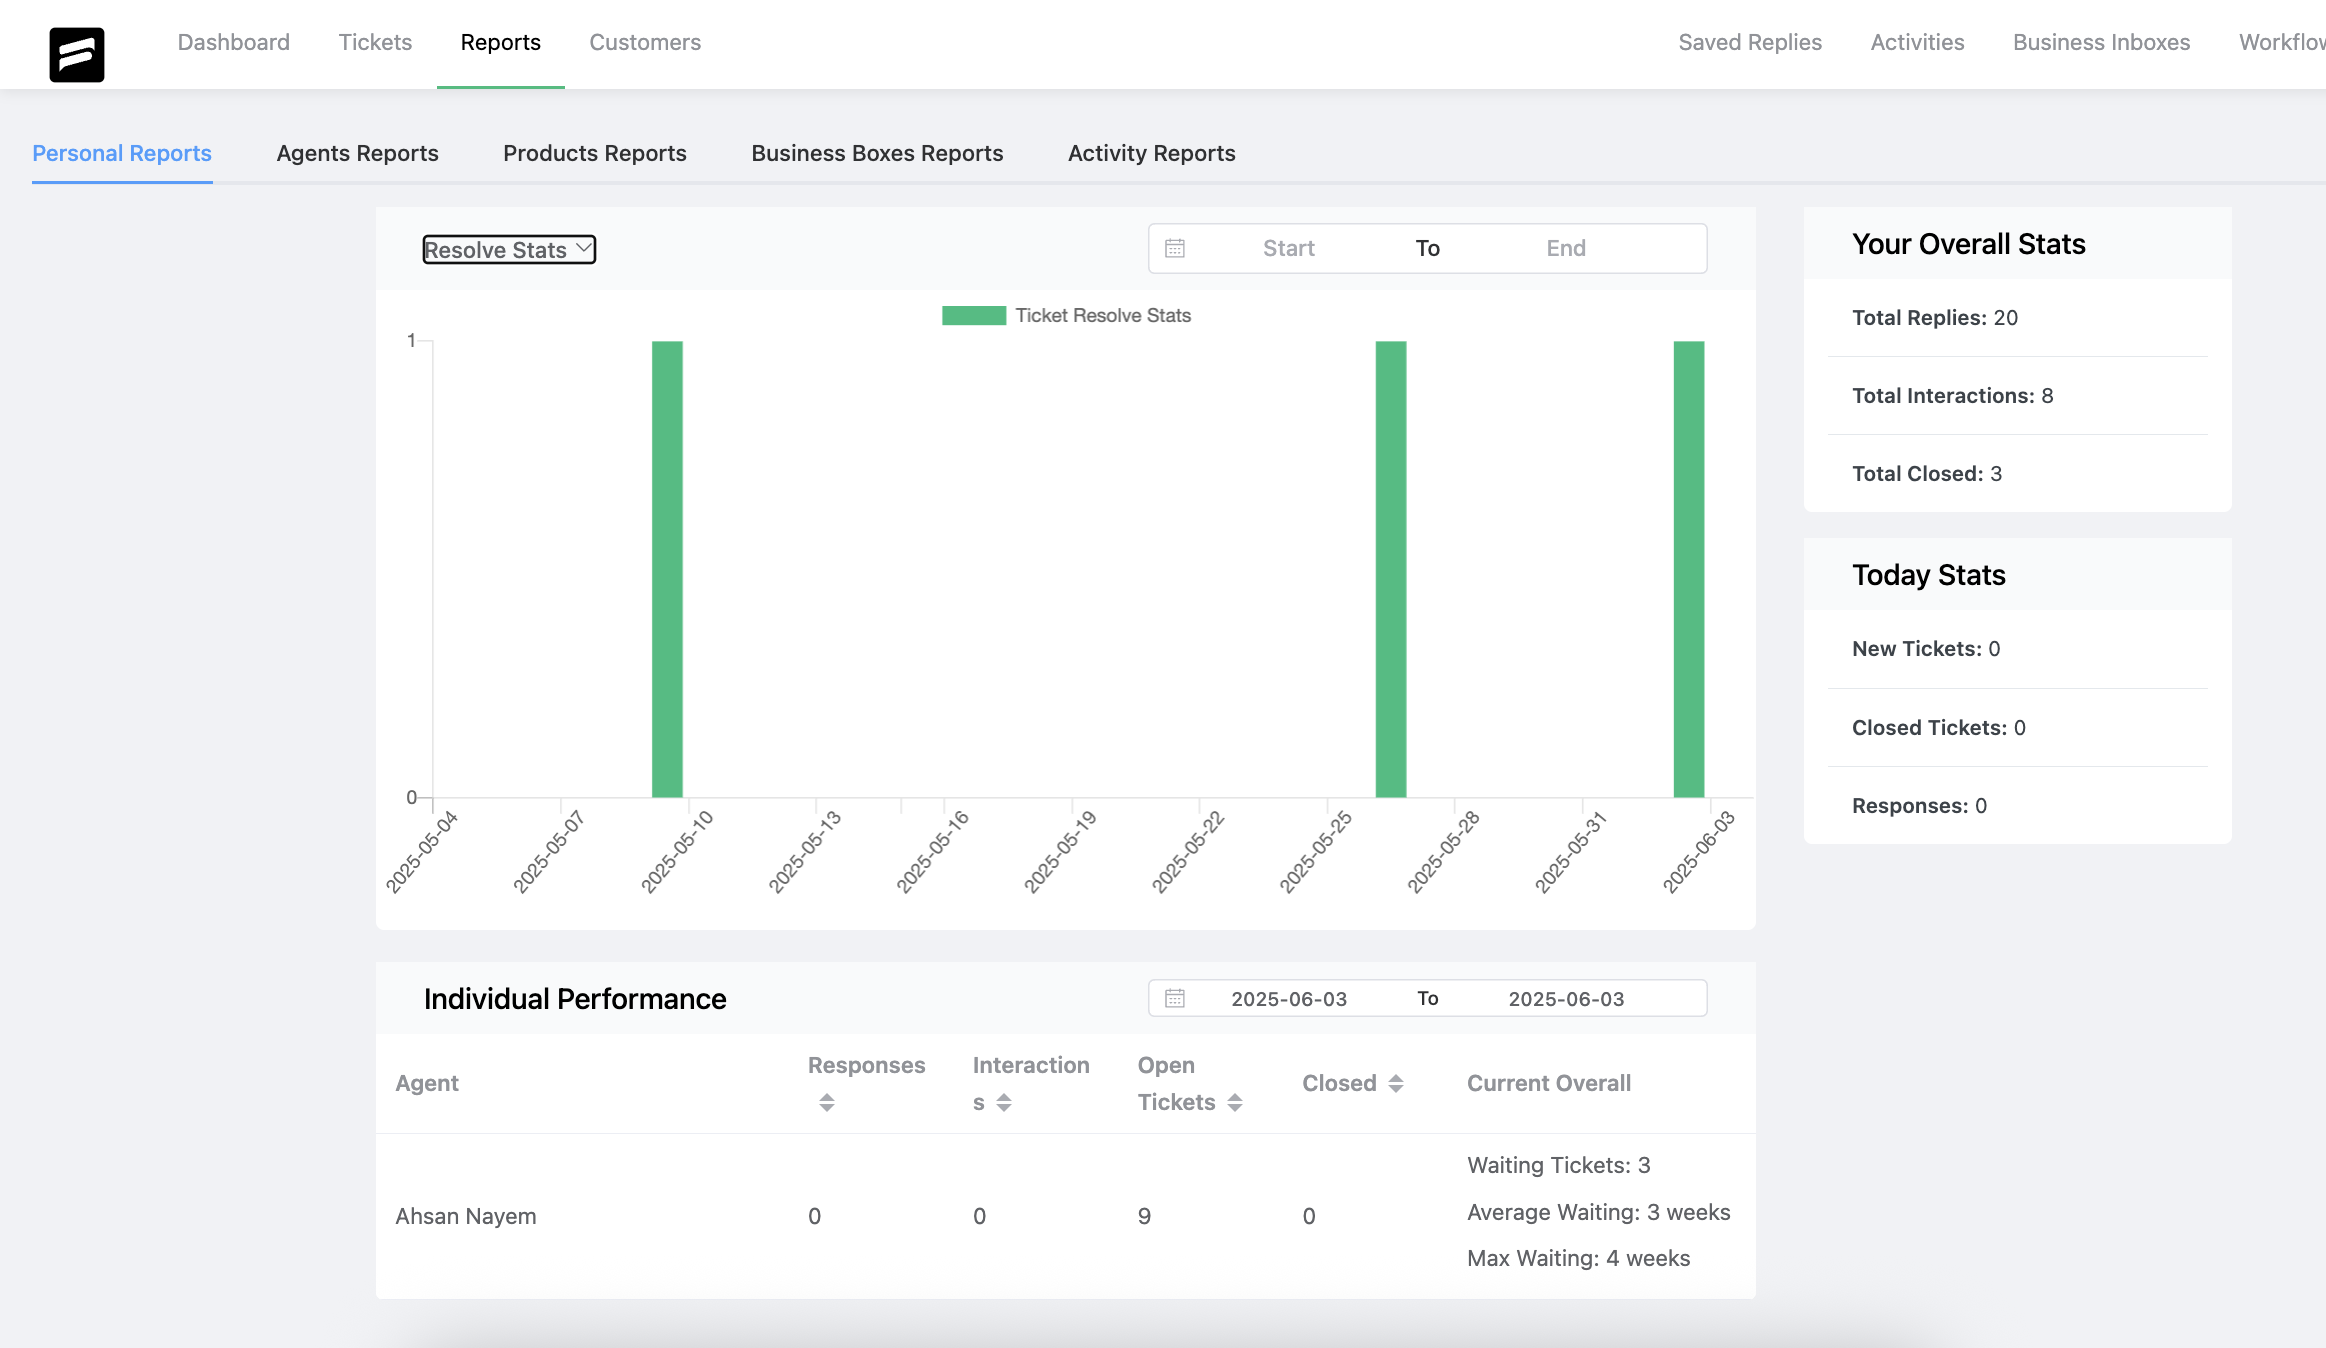Image resolution: width=2326 pixels, height=1348 pixels.
Task: Open Saved Replies
Action: [x=1750, y=42]
